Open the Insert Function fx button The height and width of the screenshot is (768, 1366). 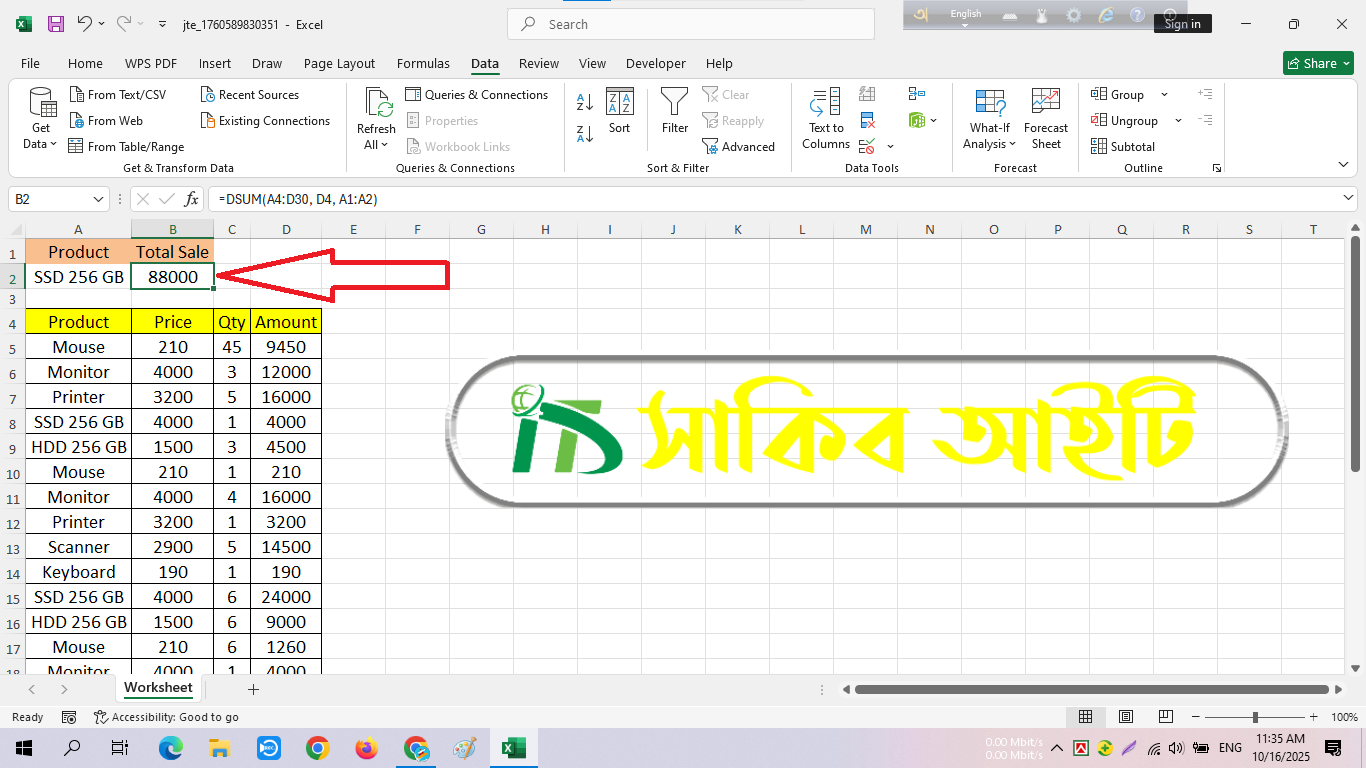point(192,199)
